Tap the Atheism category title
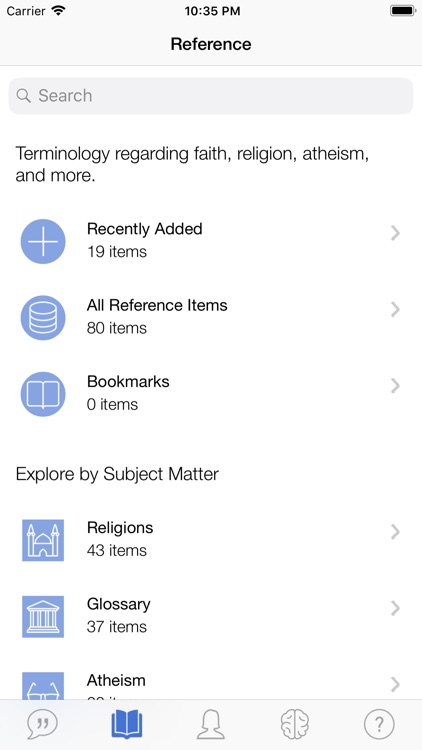422x750 pixels. [x=116, y=680]
